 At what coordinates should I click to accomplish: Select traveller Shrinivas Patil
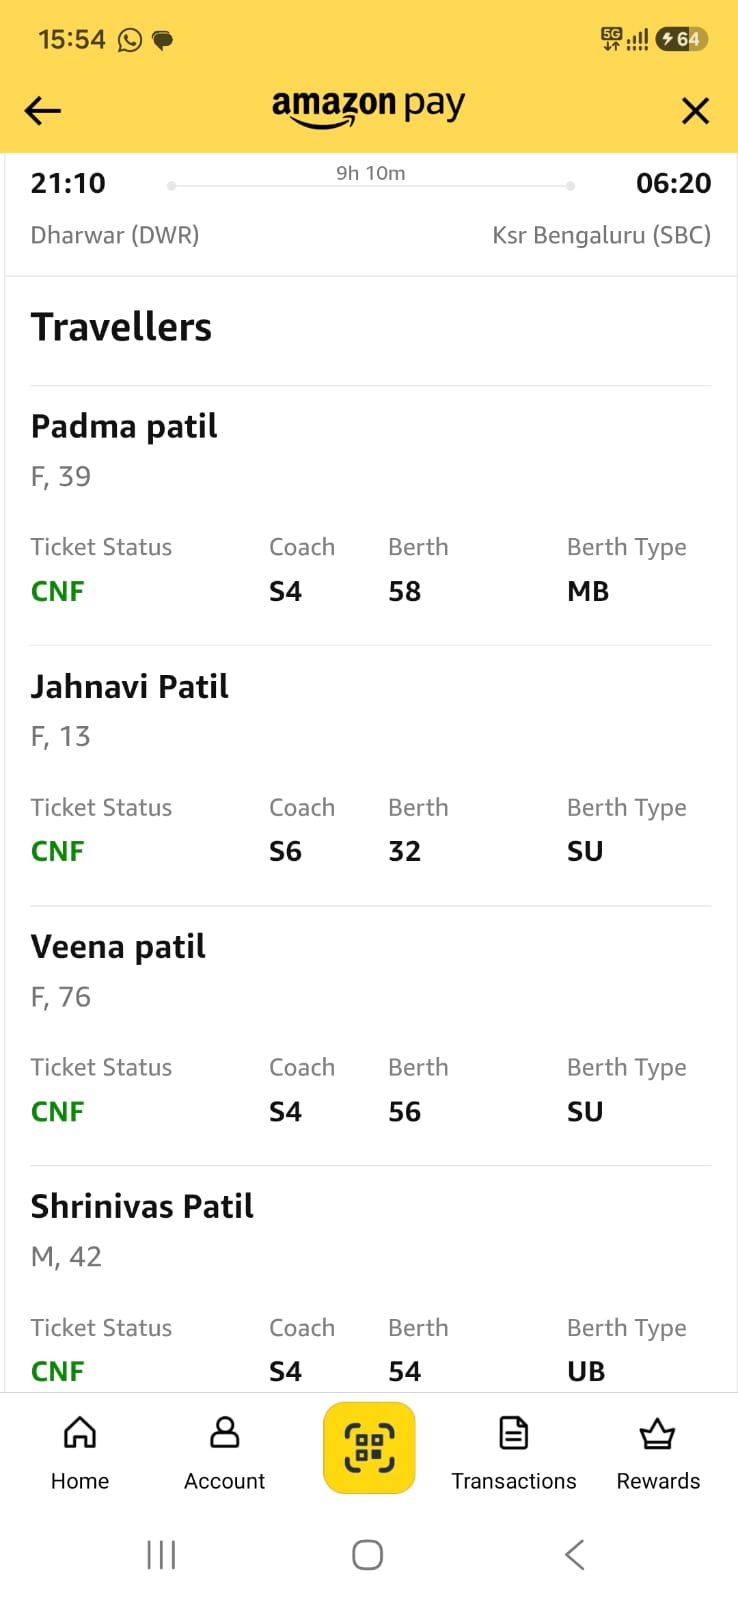142,1206
